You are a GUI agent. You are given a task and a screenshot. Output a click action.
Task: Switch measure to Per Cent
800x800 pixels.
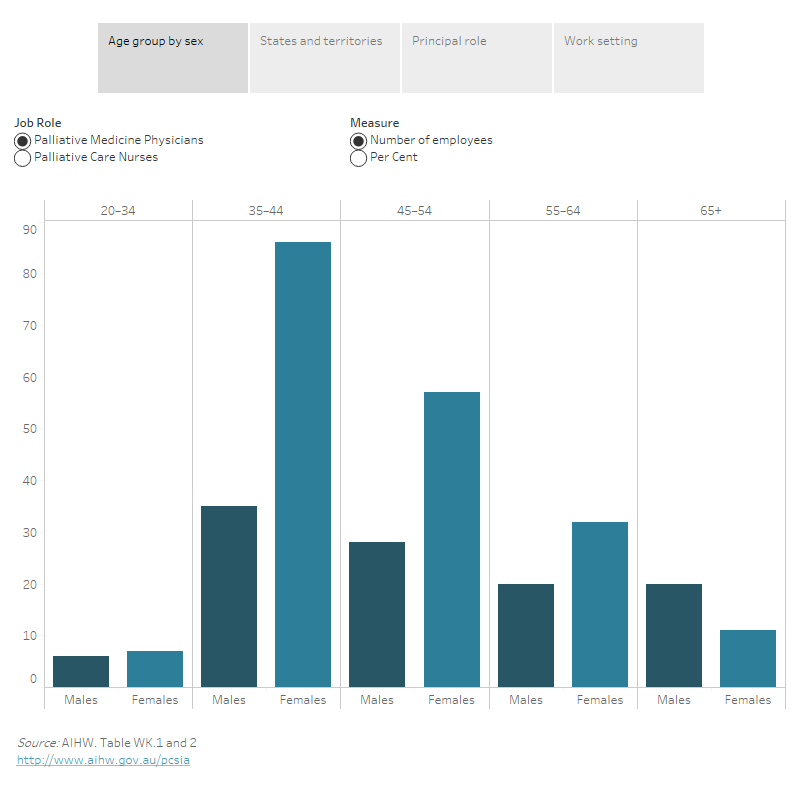click(x=359, y=158)
